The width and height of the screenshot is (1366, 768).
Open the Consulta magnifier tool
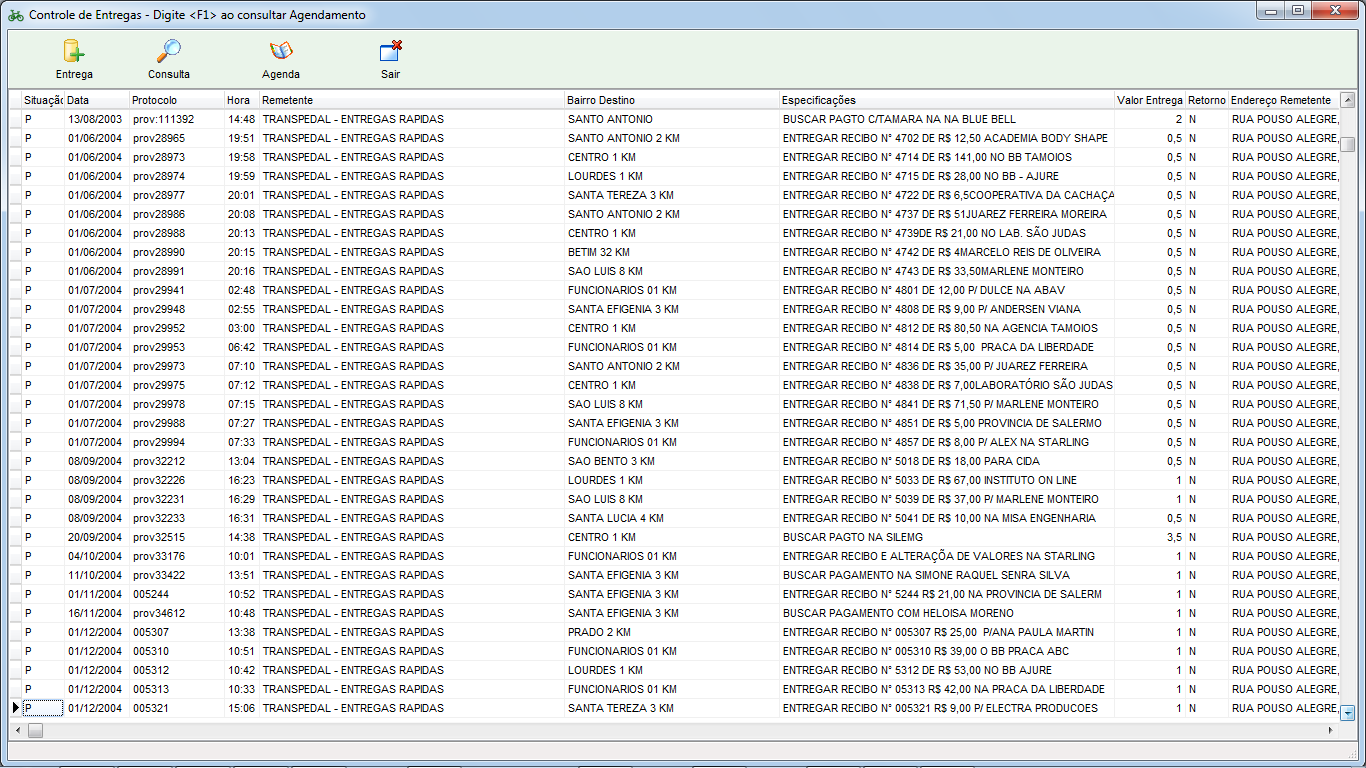[x=169, y=51]
